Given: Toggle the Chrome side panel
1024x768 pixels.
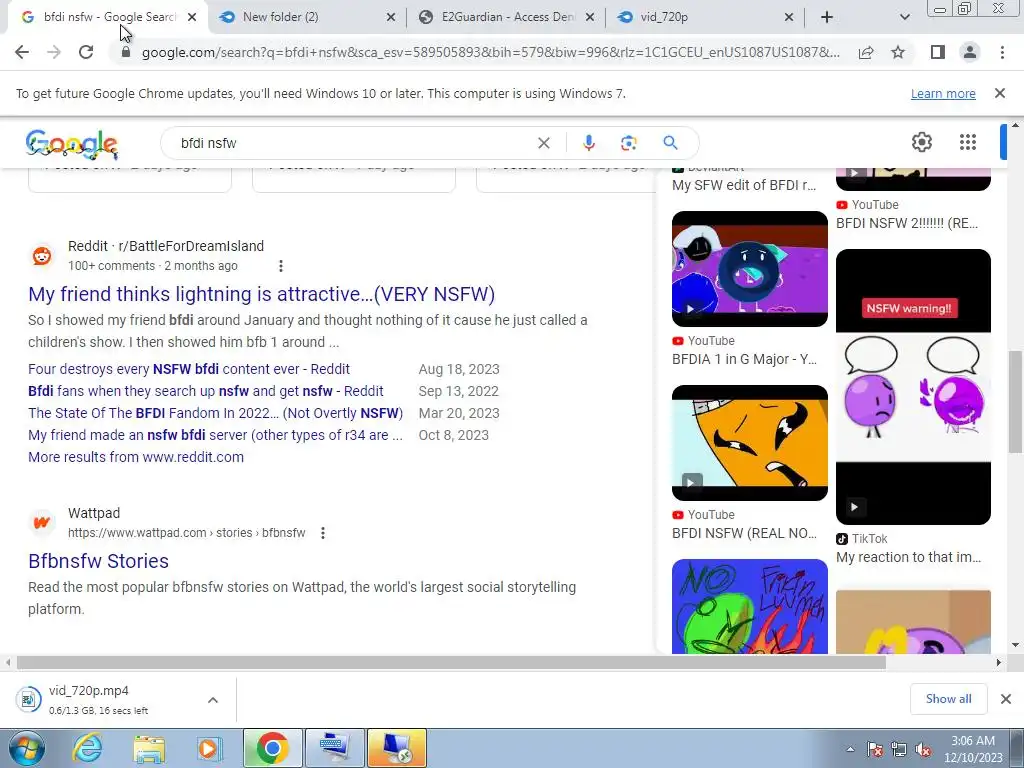Looking at the screenshot, I should point(938,52).
